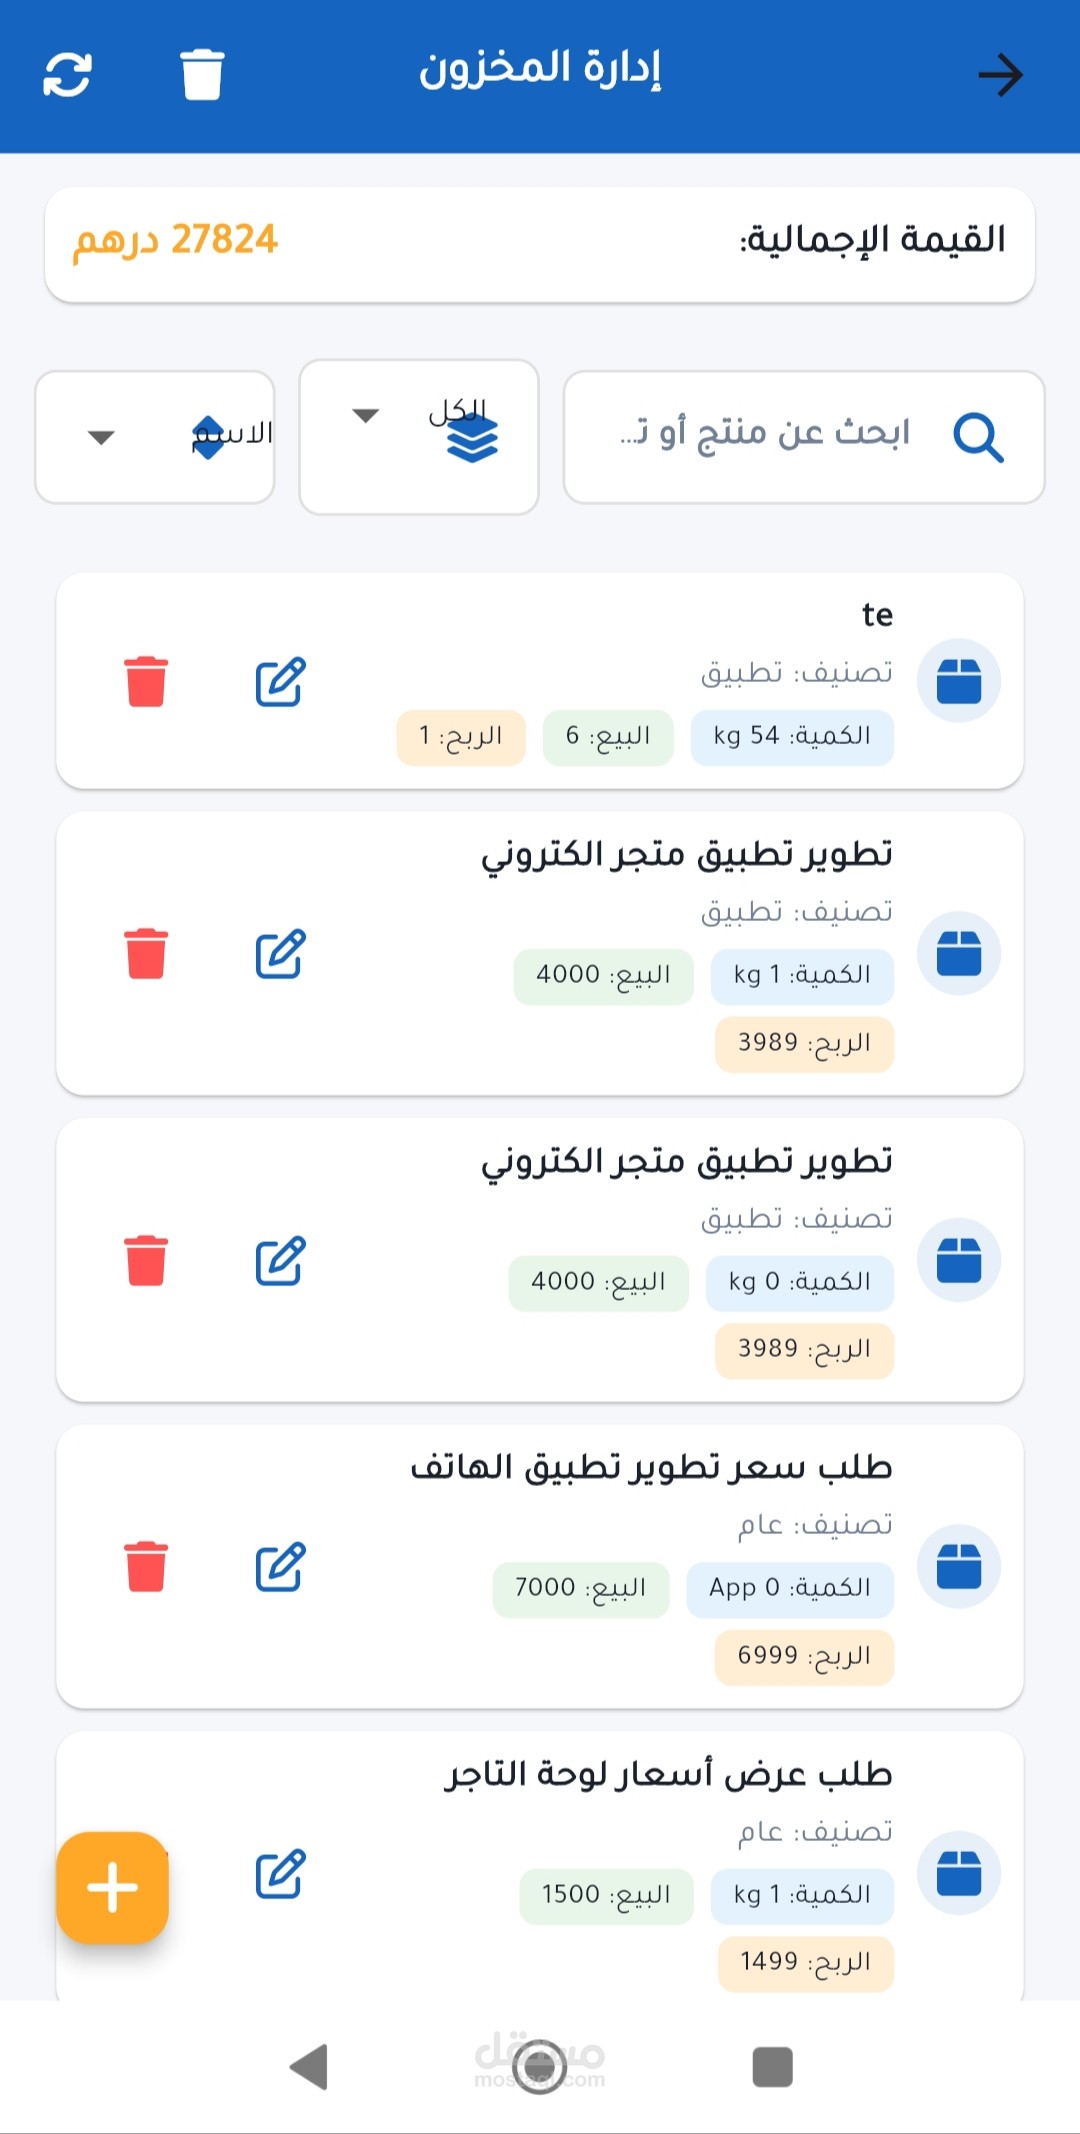Open the 'الاسم' sort dropdown

(x=155, y=437)
